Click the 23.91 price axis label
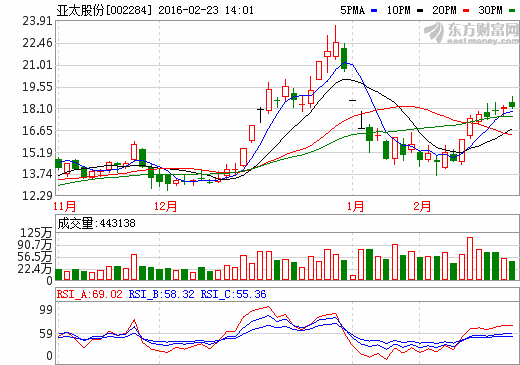 point(37,21)
